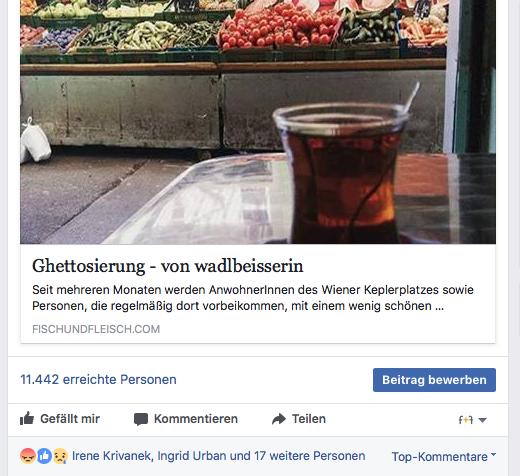Open the Top-Kommentare sorting dropdown
520x476 pixels.
444,457
